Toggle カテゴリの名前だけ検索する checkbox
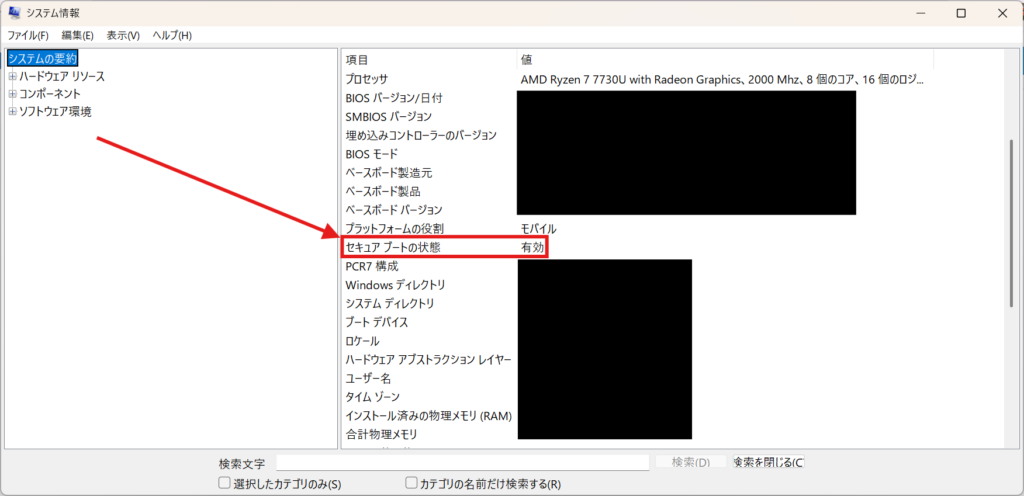Image resolution: width=1024 pixels, height=496 pixels. point(411,484)
